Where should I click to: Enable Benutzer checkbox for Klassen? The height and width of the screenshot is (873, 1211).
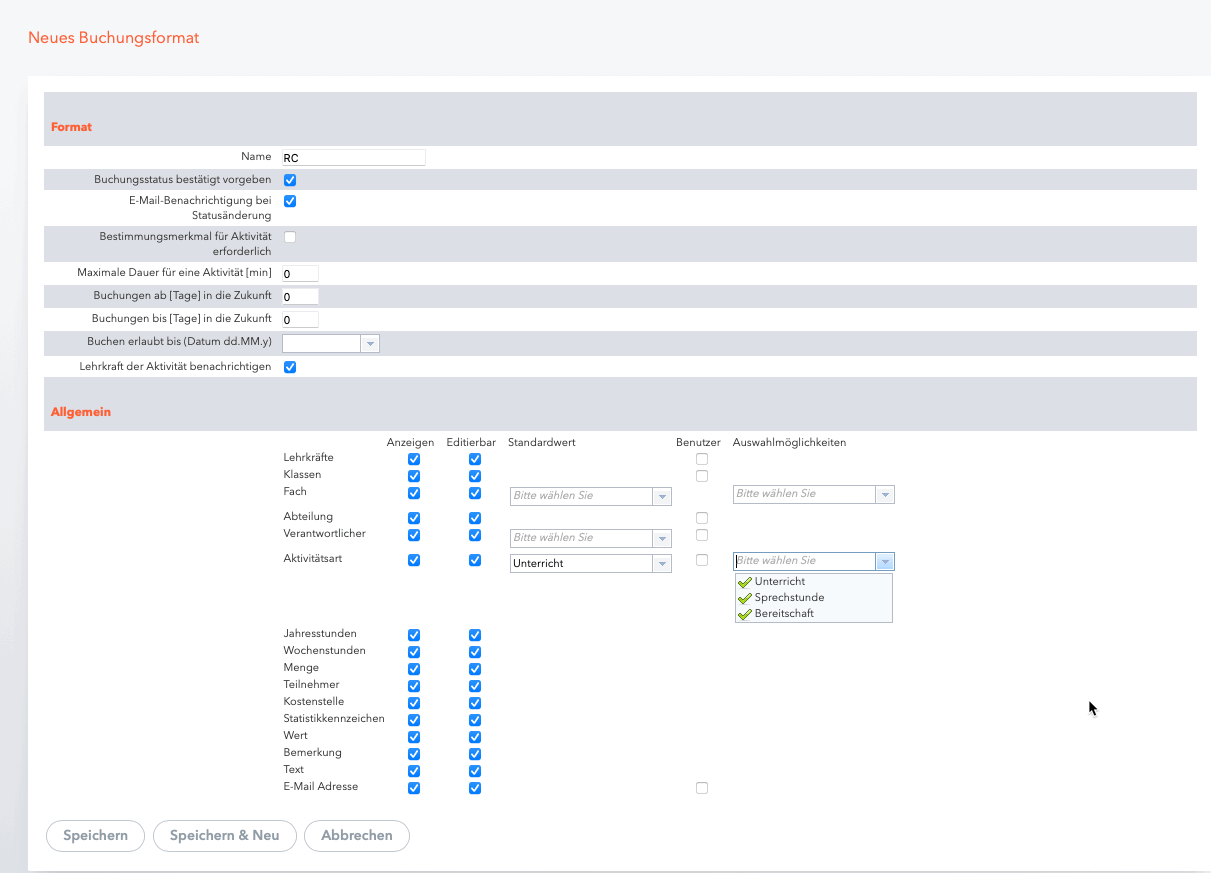[702, 476]
